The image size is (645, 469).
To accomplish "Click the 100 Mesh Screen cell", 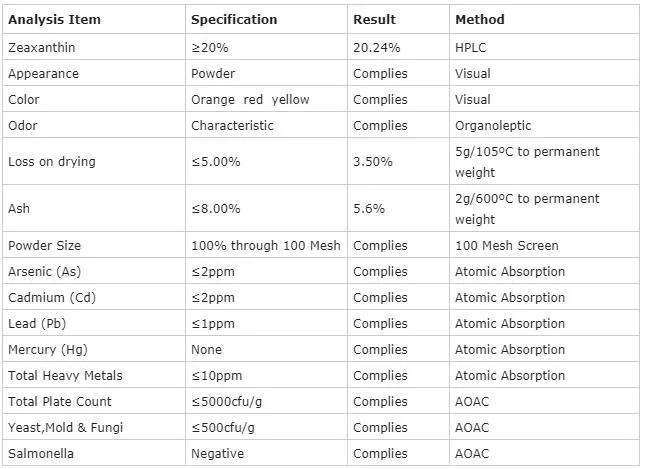I will click(x=507, y=245).
